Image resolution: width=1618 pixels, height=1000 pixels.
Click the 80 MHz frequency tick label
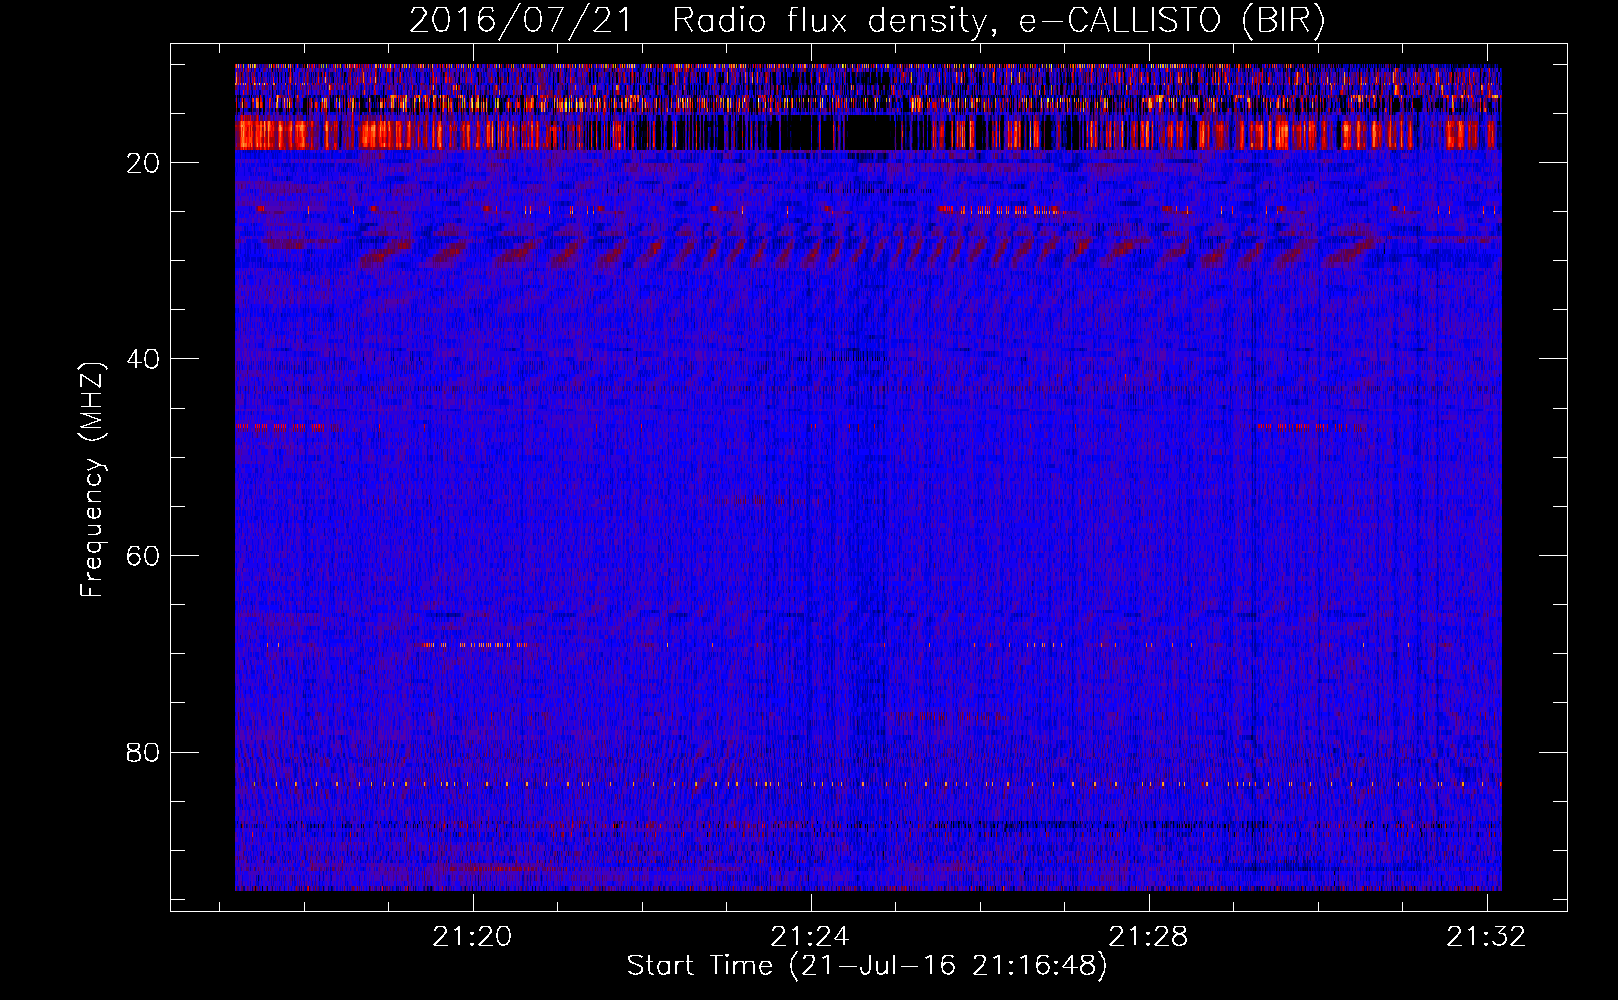tap(143, 752)
